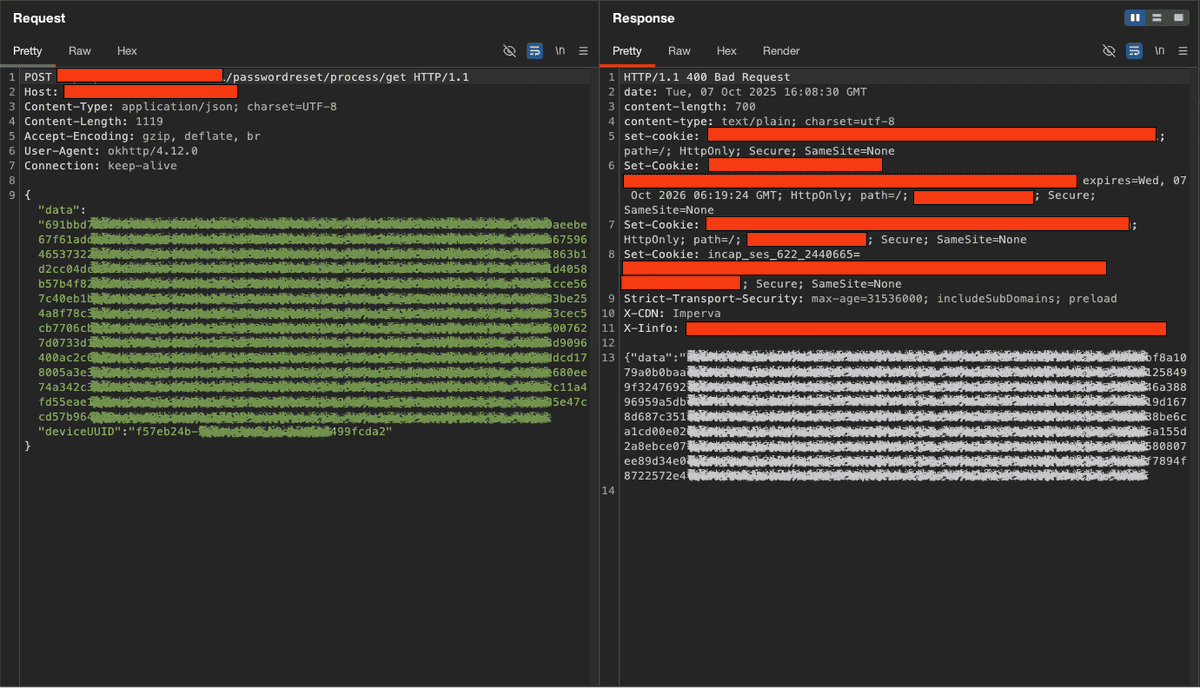
Task: Toggle line wrap icon in Request panel
Action: [535, 51]
